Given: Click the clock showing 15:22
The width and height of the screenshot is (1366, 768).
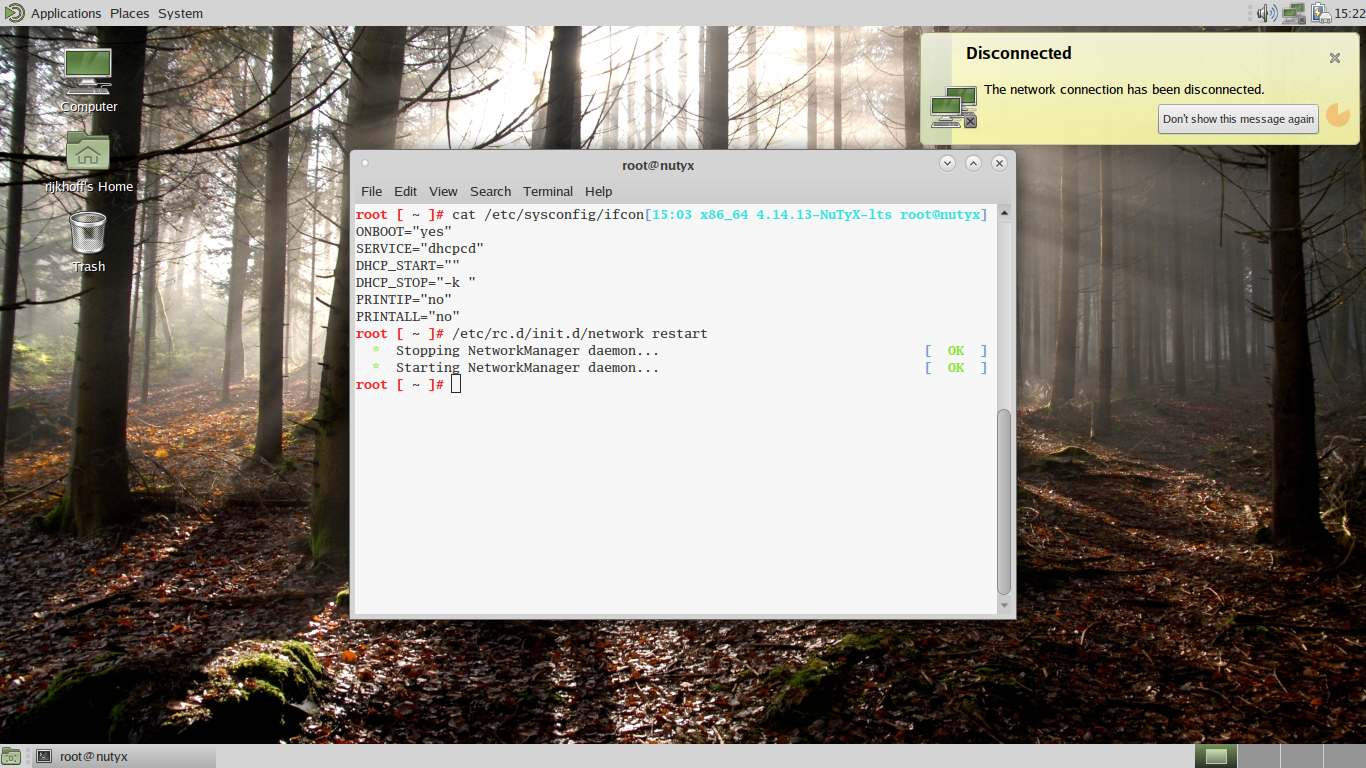Looking at the screenshot, I should click(1350, 13).
